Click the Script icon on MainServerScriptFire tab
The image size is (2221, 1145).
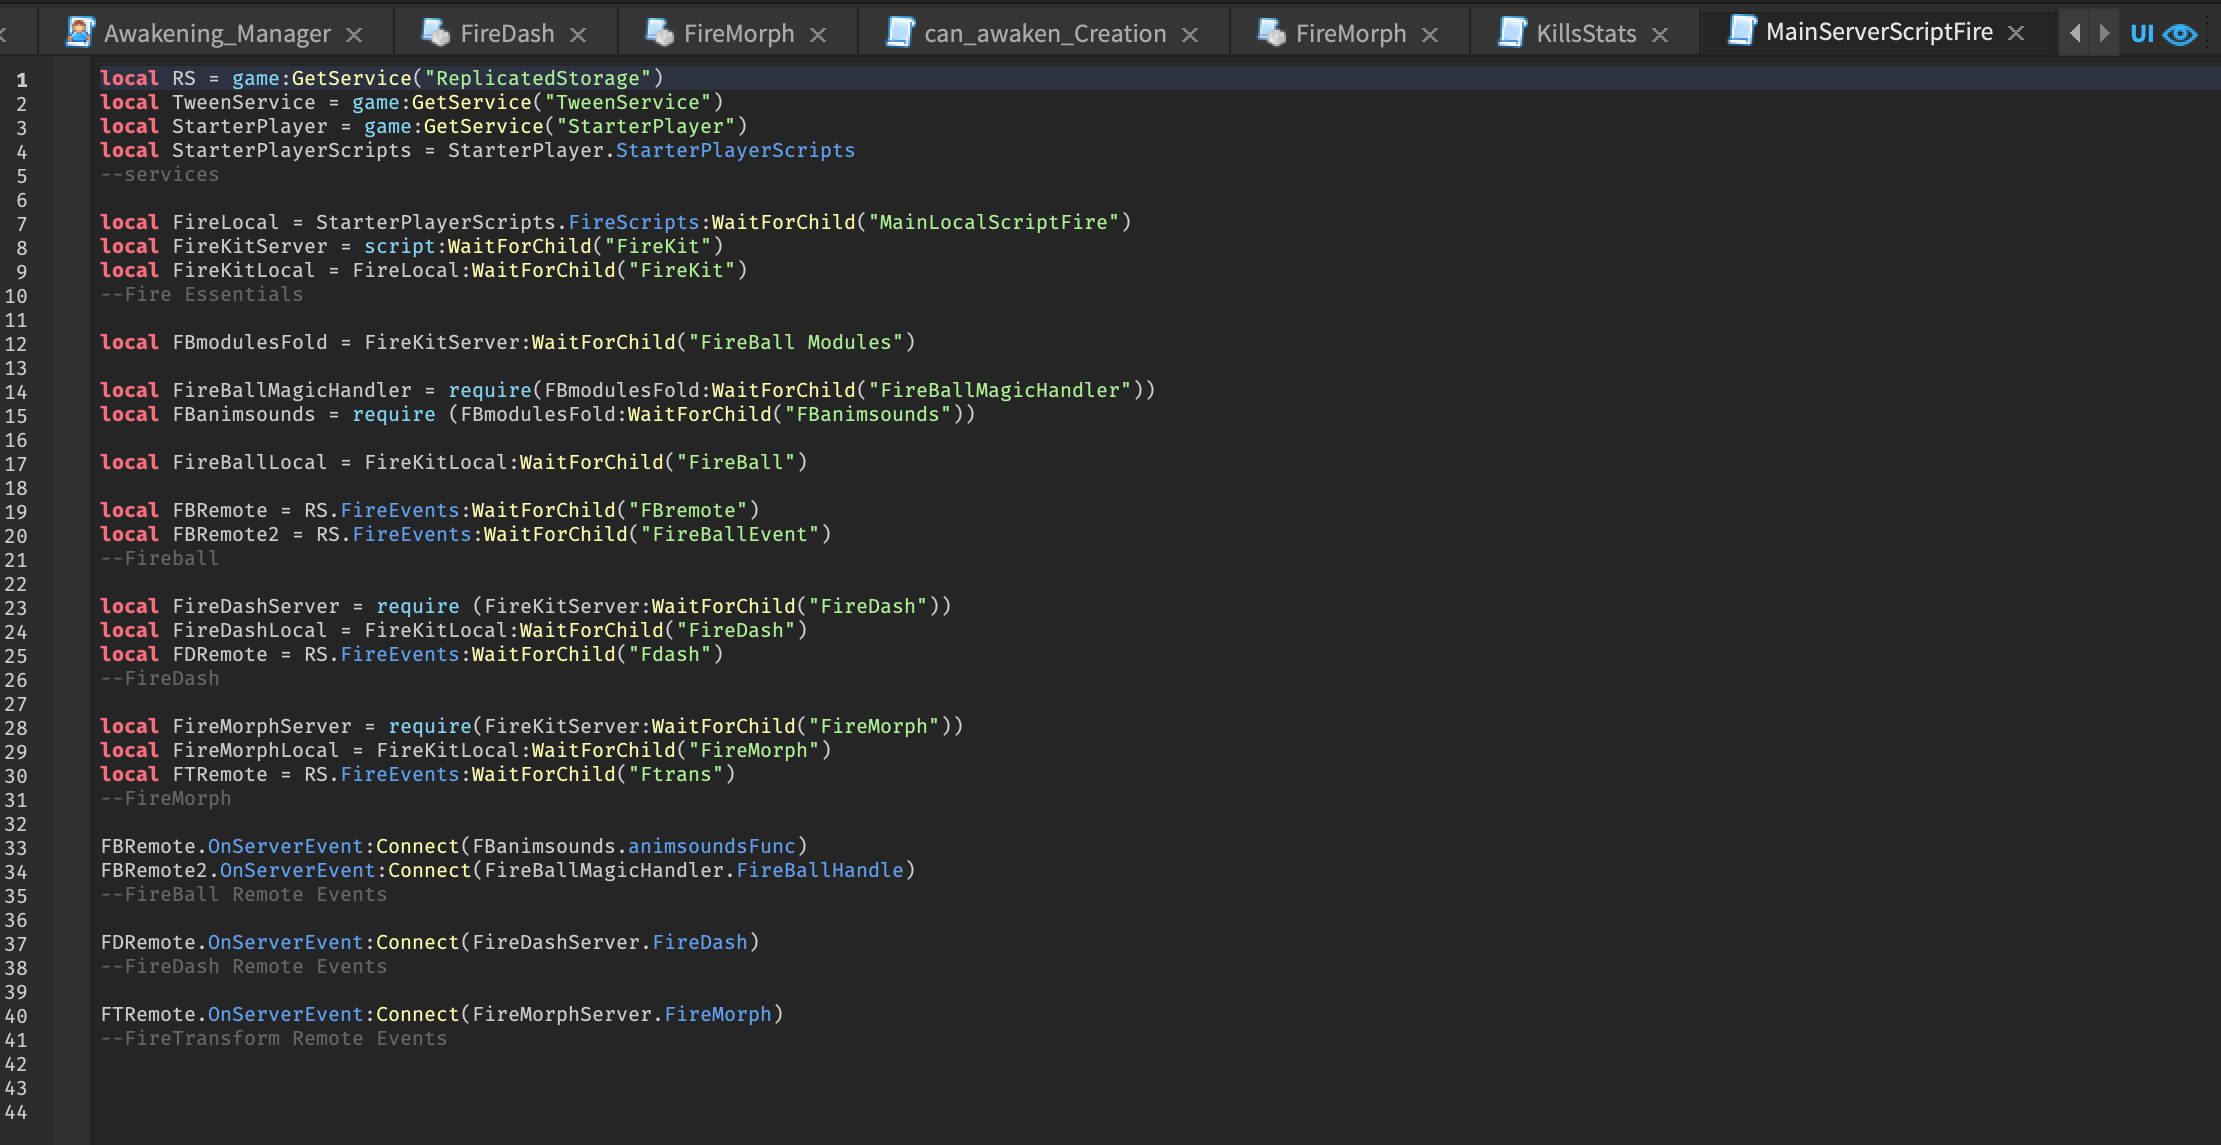[1742, 31]
